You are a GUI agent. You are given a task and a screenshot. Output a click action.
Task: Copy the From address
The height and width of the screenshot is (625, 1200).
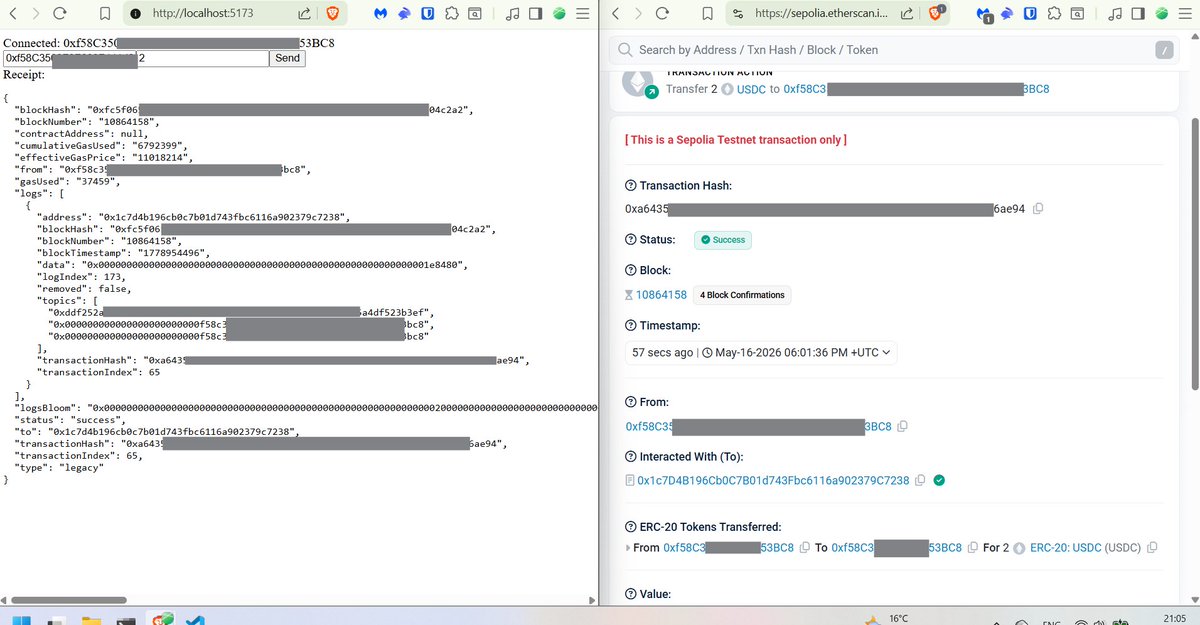903,427
